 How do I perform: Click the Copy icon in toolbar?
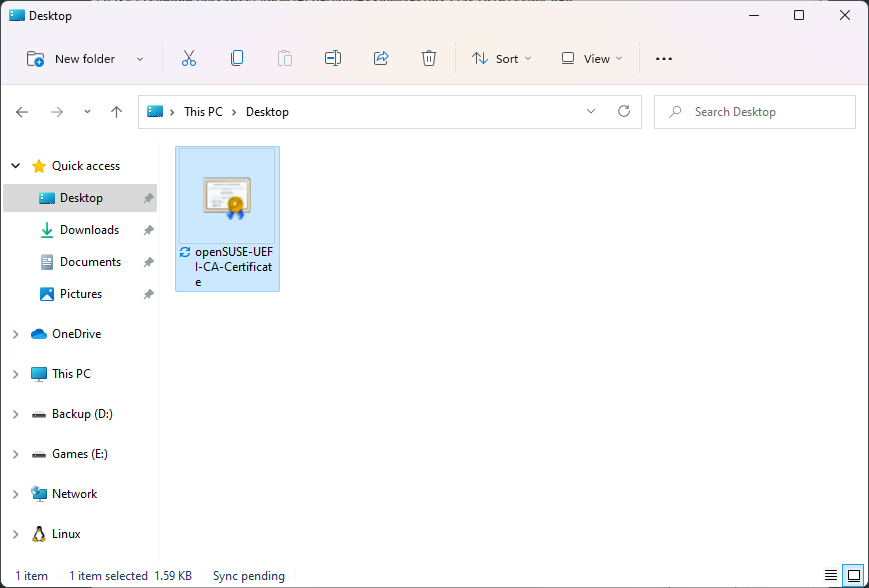237,59
